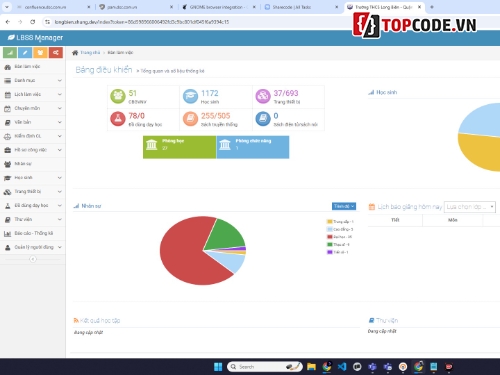Click the Cao đẳng light blue legend swatch
The image size is (500, 375).
point(330,229)
